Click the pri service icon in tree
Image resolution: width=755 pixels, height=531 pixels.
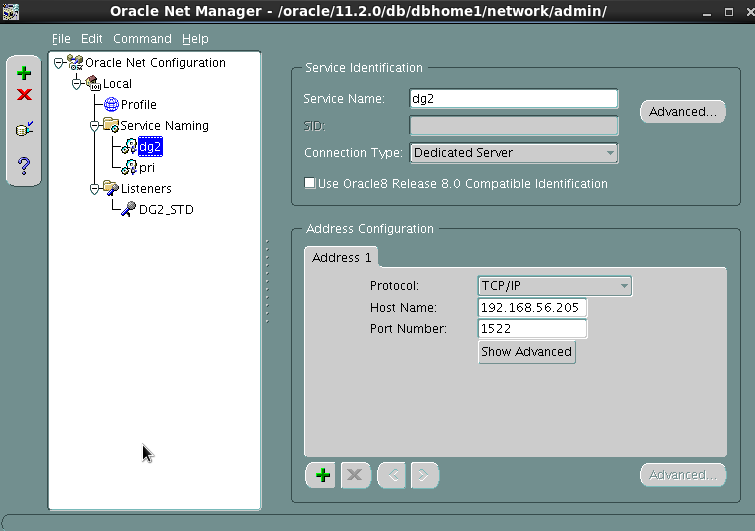[129, 167]
